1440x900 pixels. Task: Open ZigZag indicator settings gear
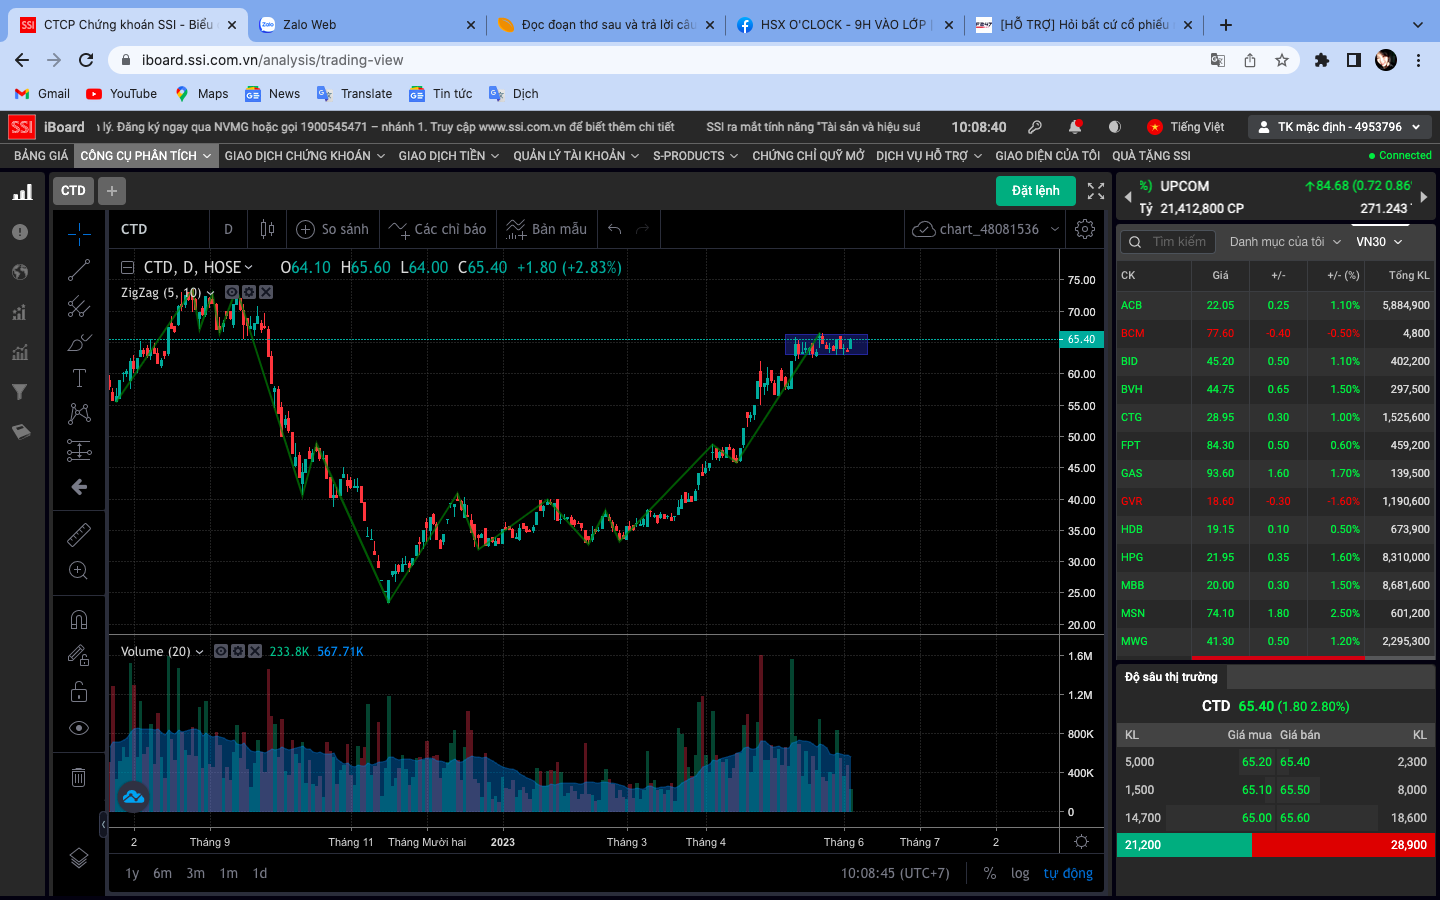point(249,292)
